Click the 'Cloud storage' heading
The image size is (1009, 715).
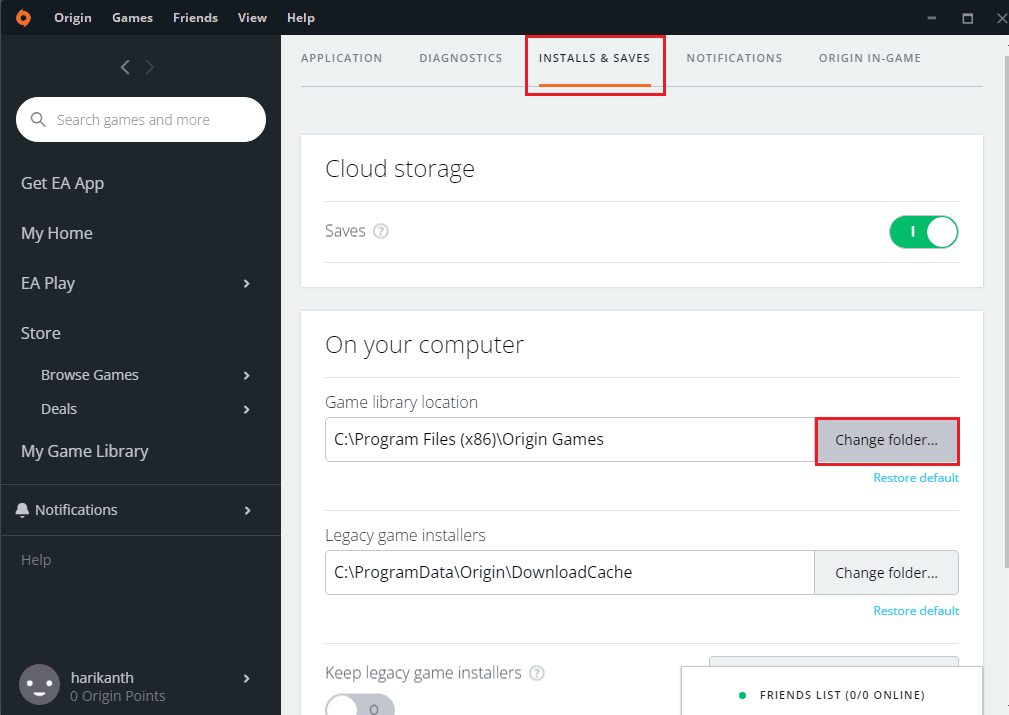(400, 169)
